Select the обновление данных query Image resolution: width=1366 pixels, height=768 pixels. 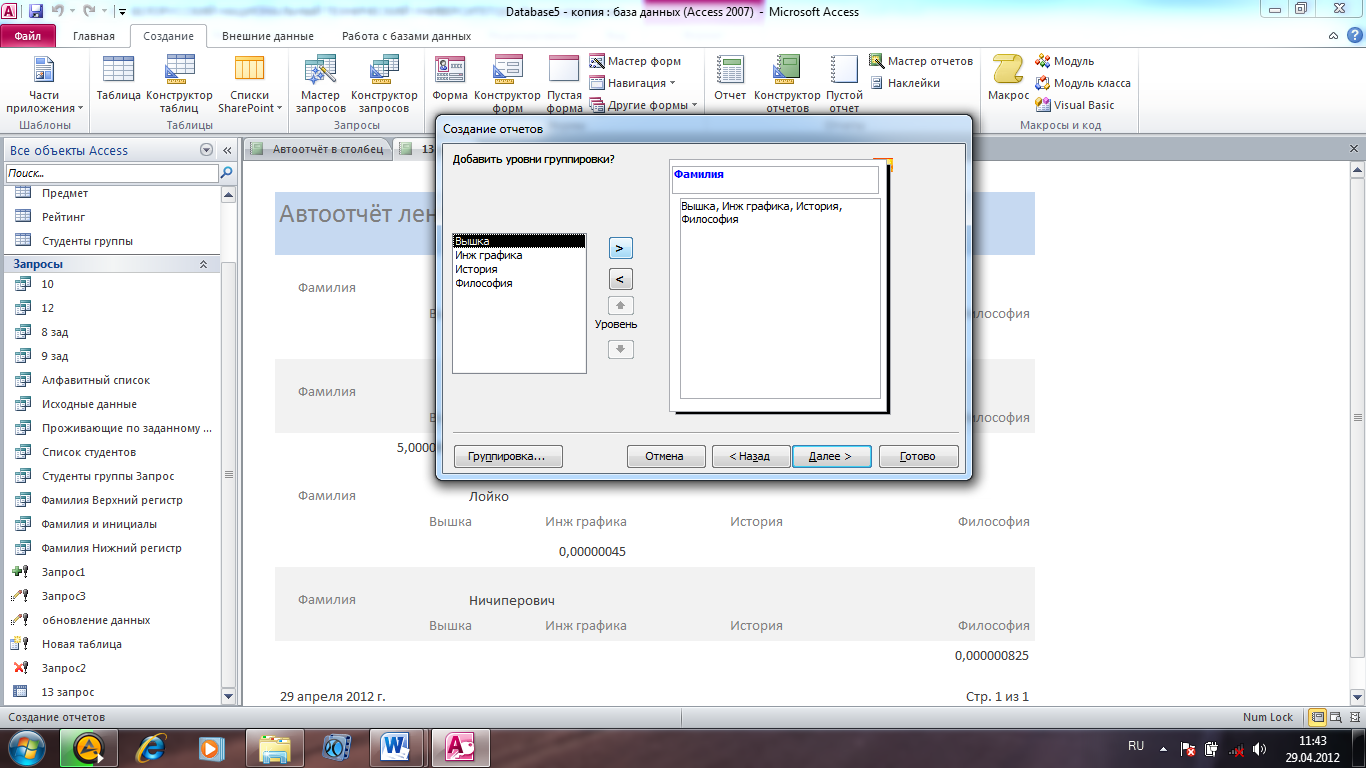(x=111, y=620)
